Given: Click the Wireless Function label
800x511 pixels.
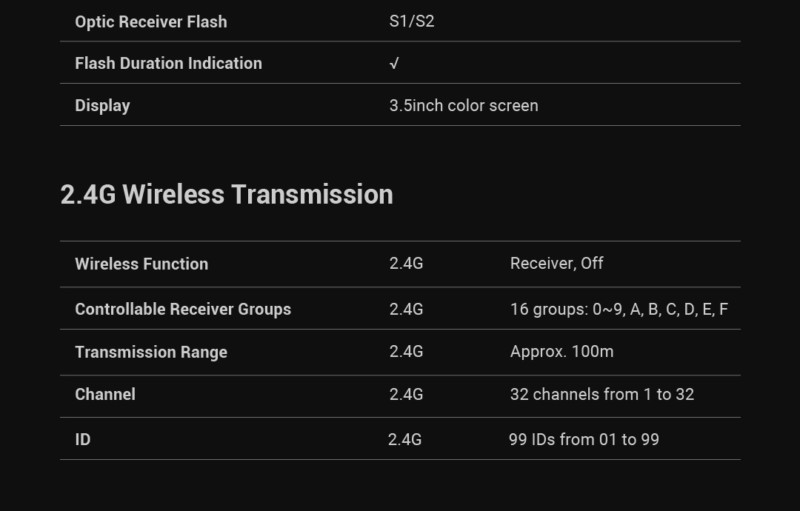Looking at the screenshot, I should point(141,264).
